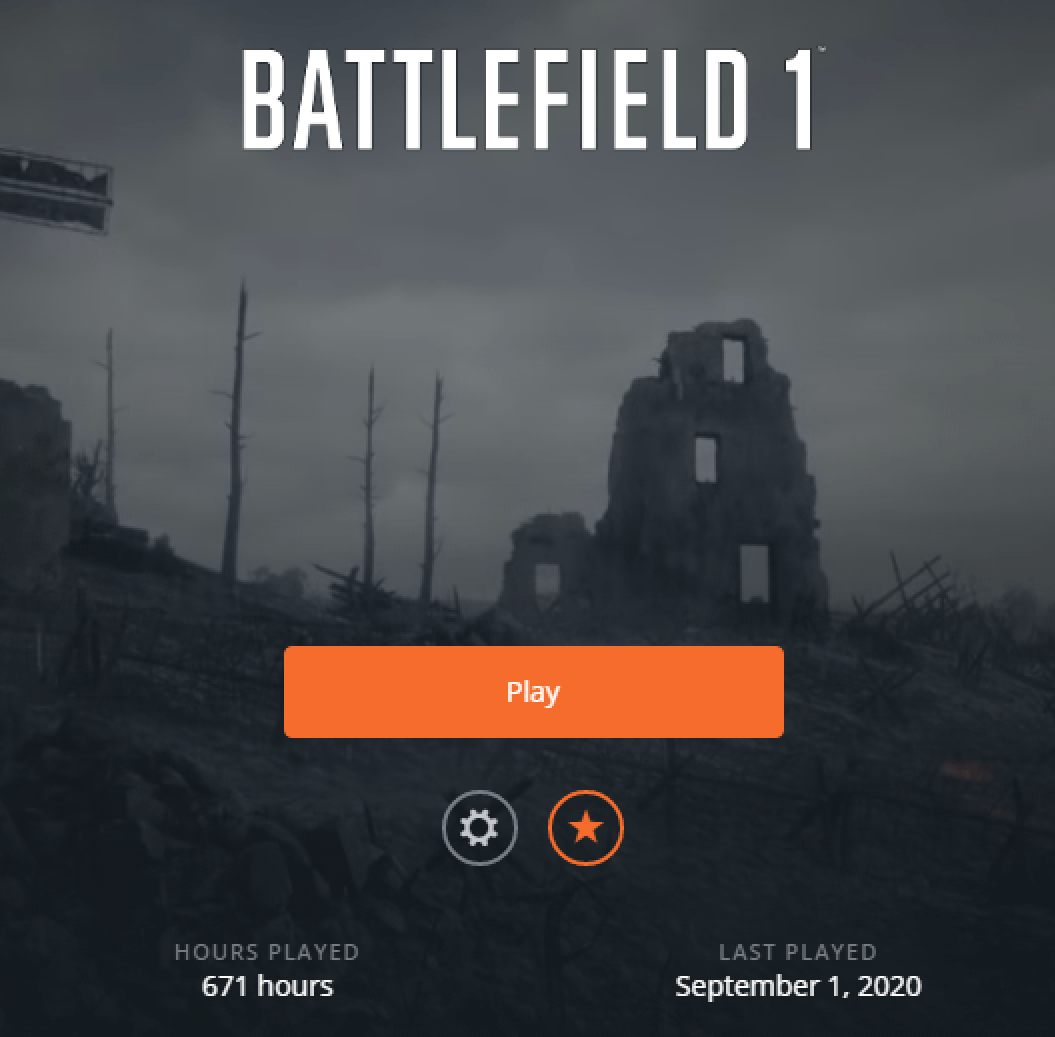Click the tattered flag in the artwork
Viewport: 1055px width, 1037px height.
[x=54, y=190]
